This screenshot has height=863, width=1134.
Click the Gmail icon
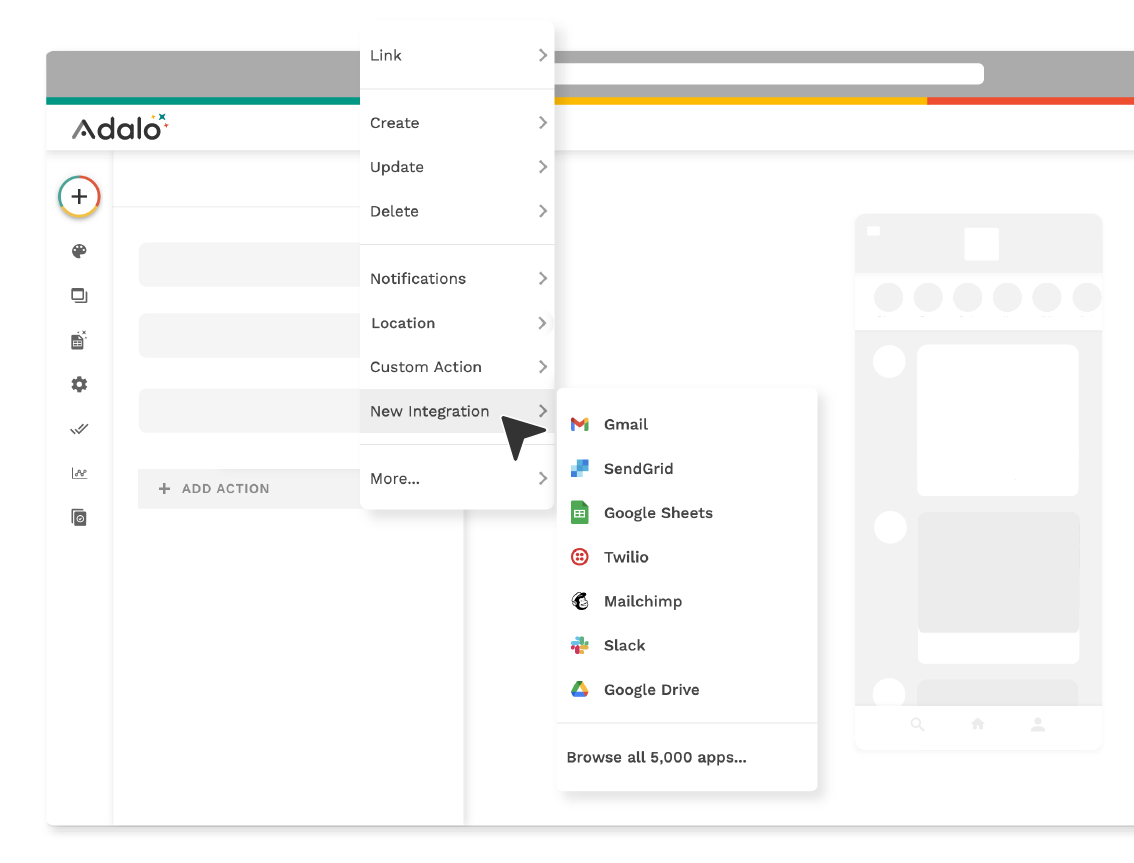(x=580, y=424)
